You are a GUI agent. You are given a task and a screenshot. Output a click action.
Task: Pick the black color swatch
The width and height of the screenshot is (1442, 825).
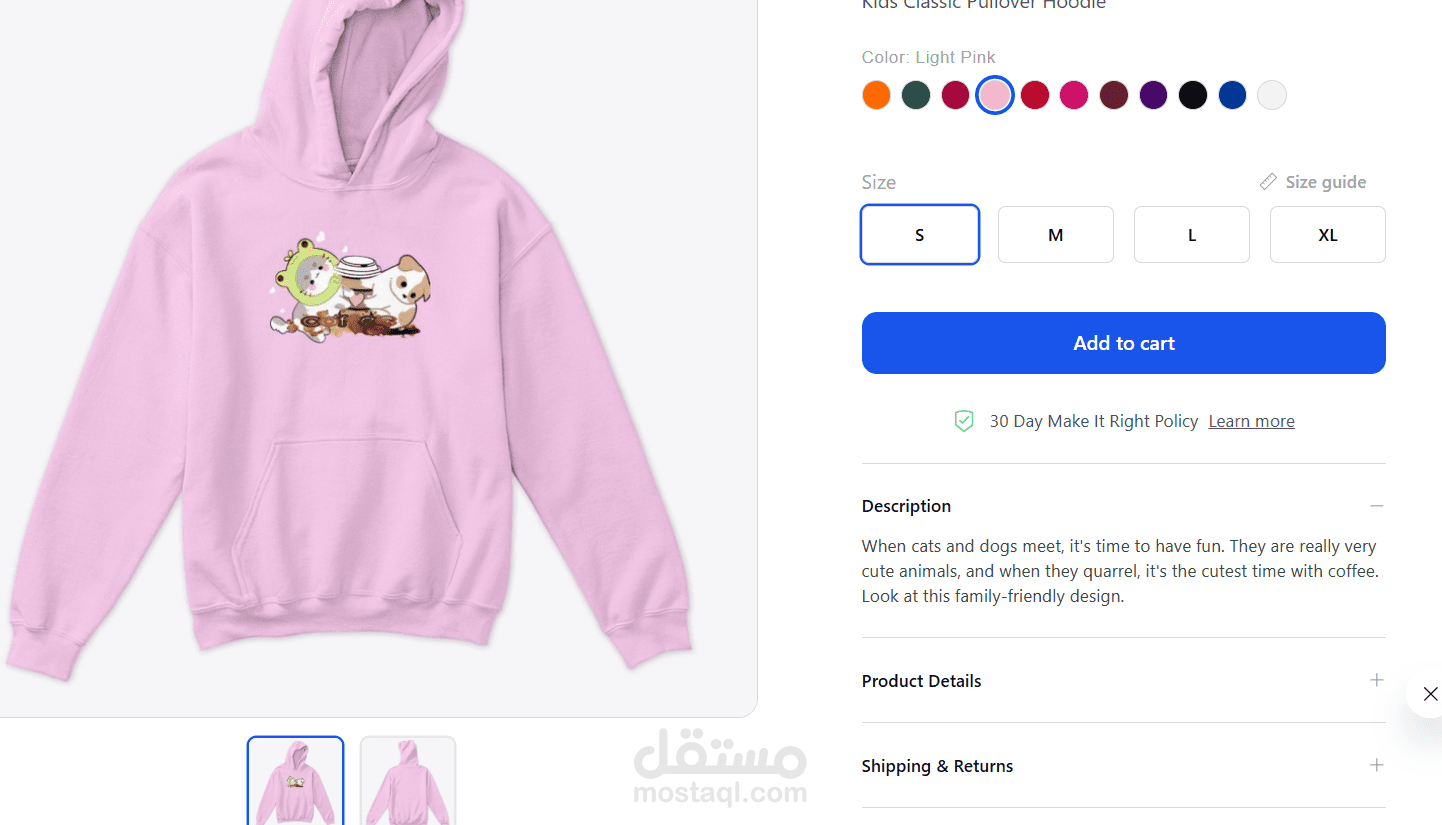click(x=1193, y=95)
